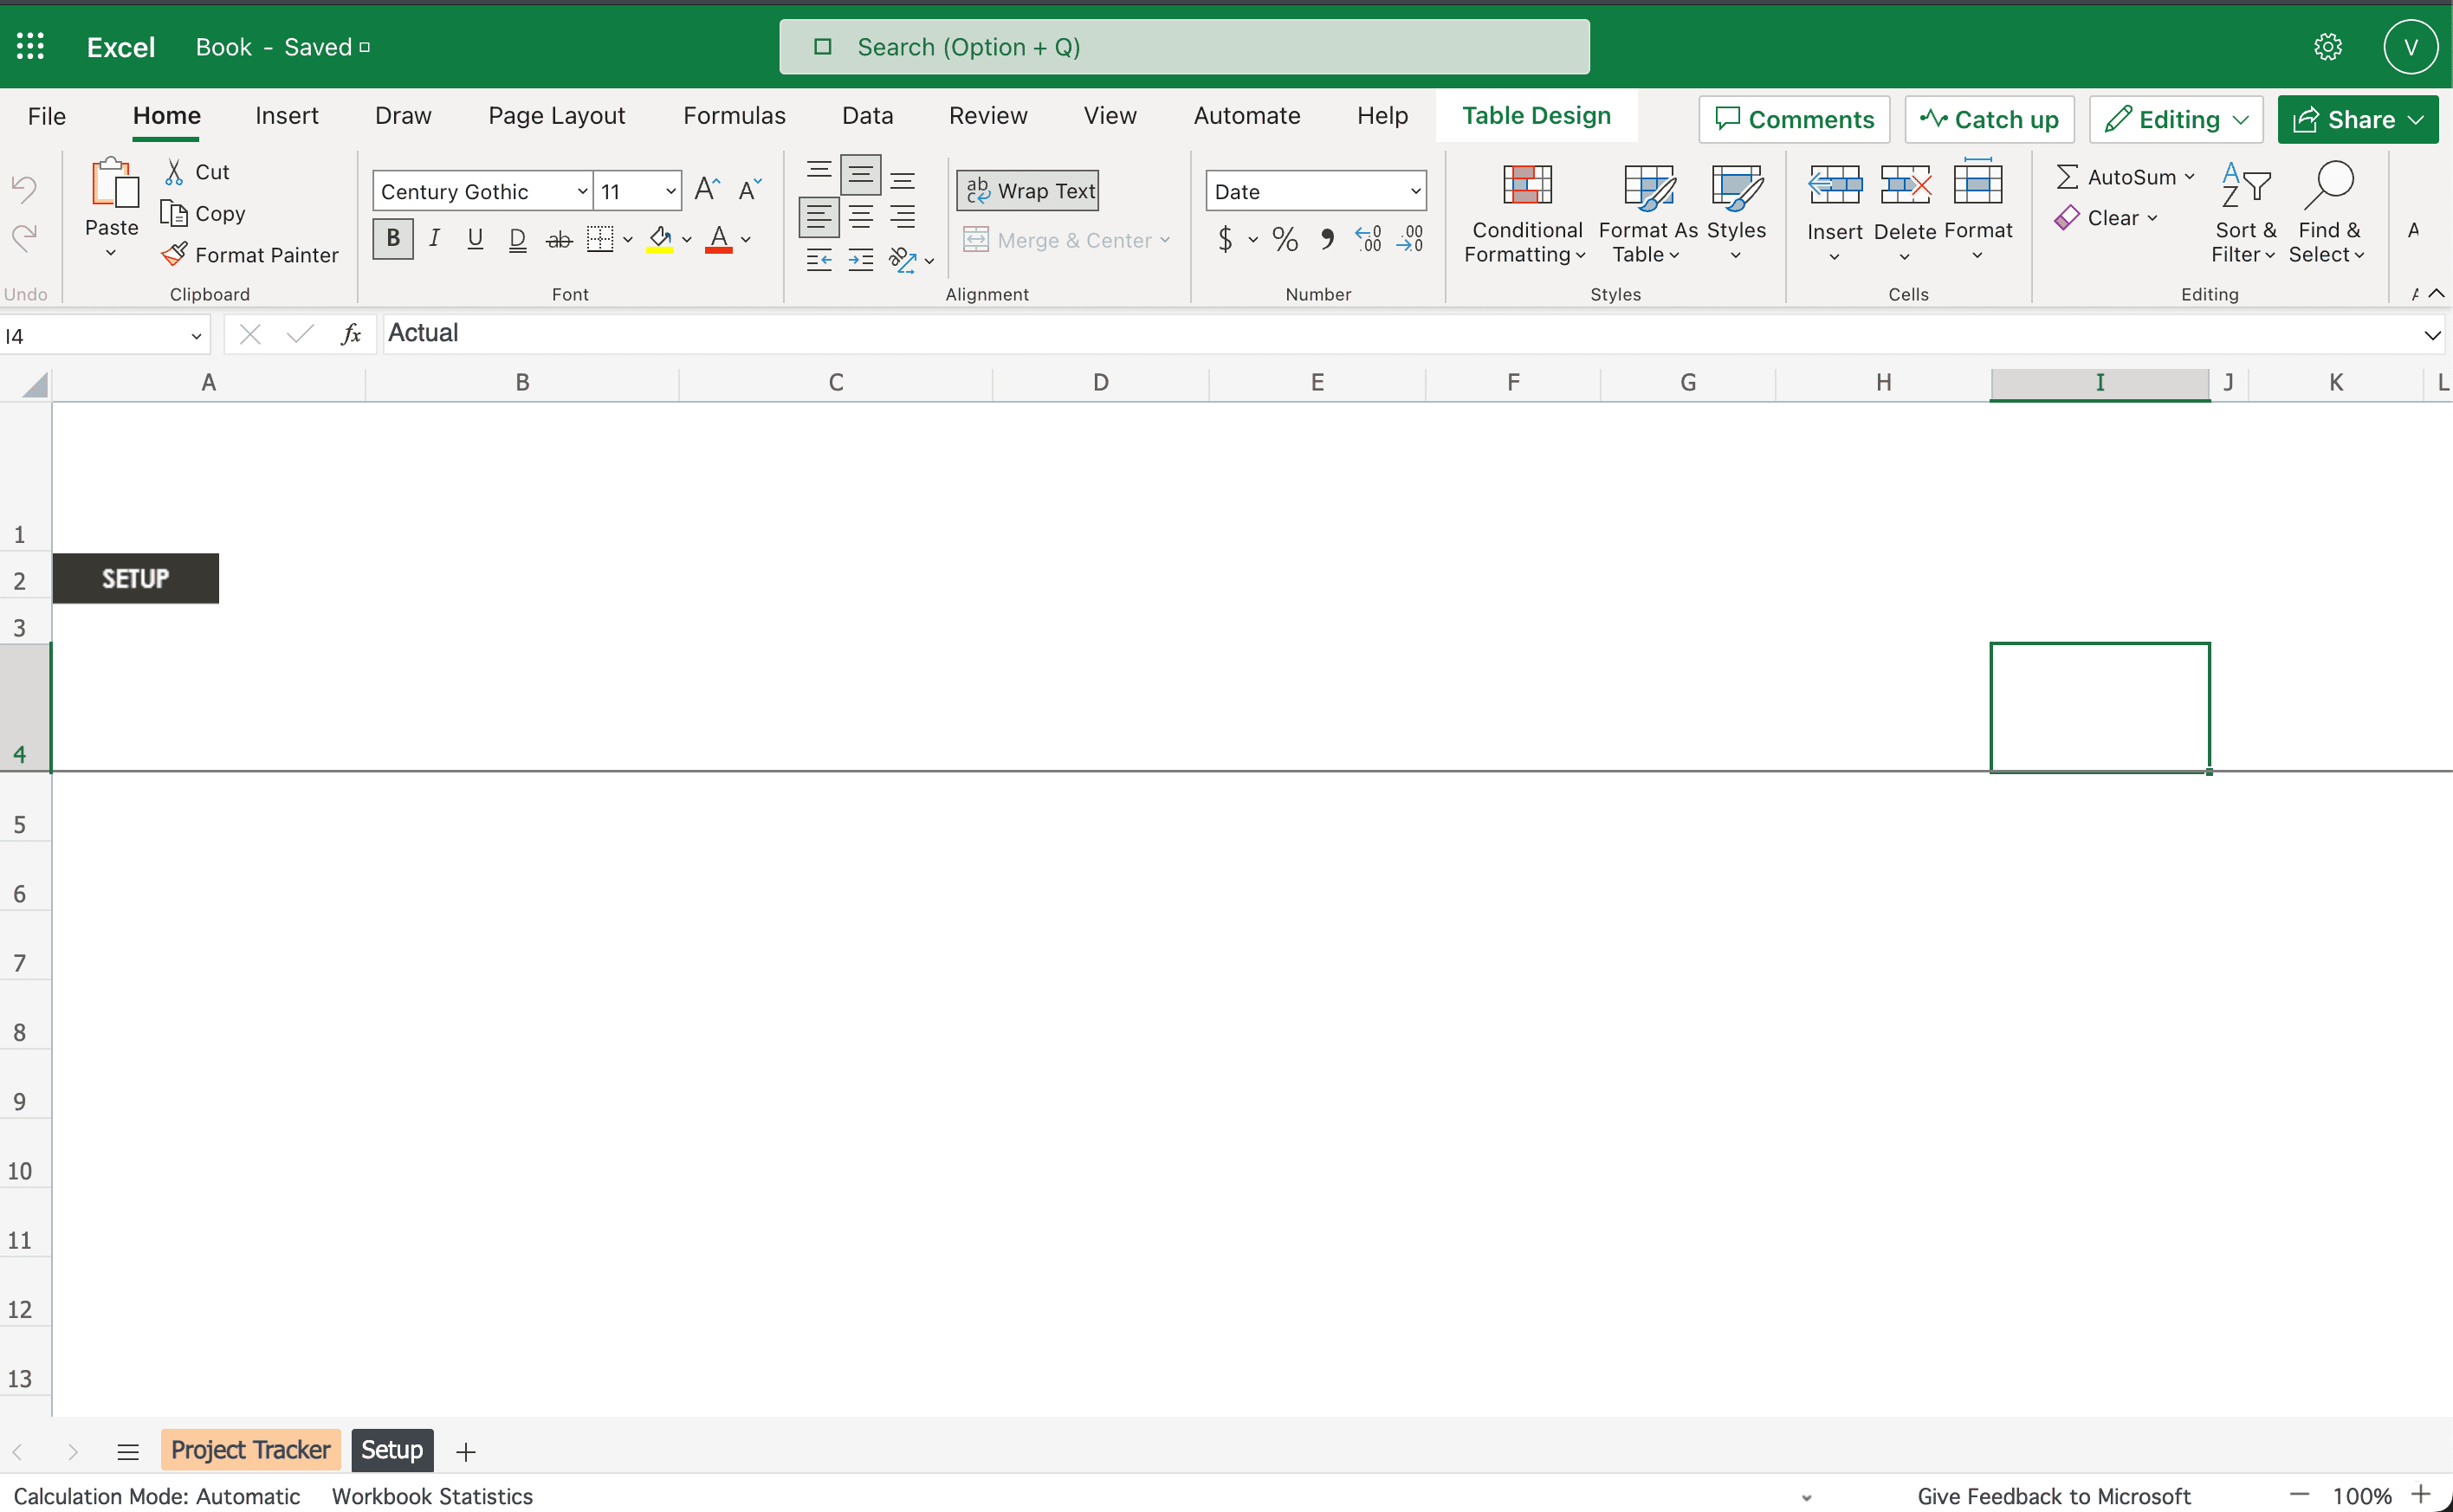Click decrease decimal icon

pos(1410,238)
